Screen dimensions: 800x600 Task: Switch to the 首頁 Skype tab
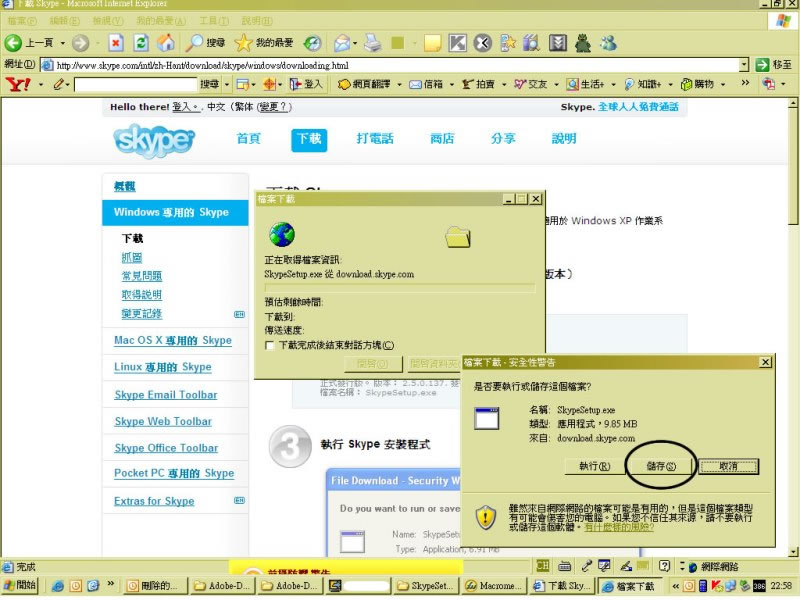[249, 138]
